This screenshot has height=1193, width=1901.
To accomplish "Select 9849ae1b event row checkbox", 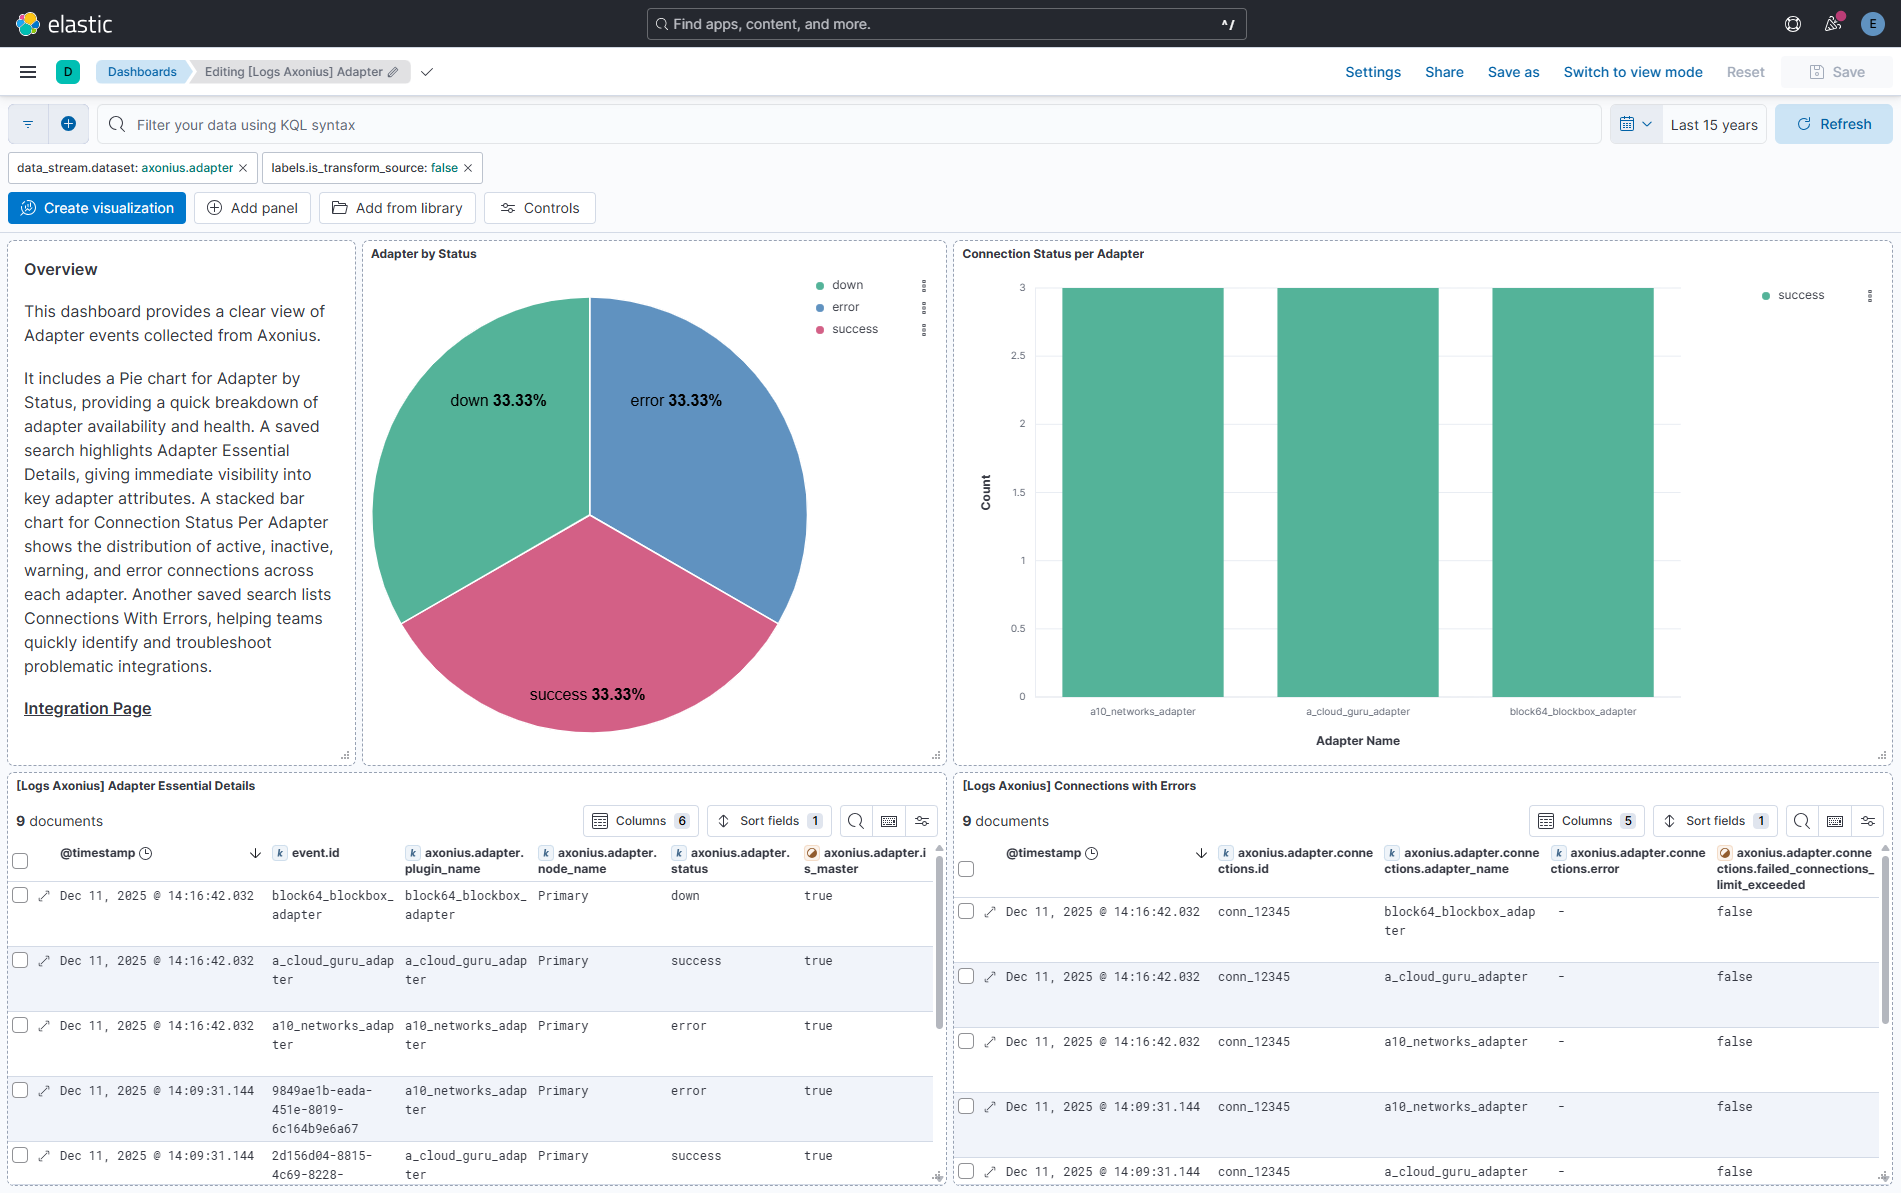I will [20, 1091].
